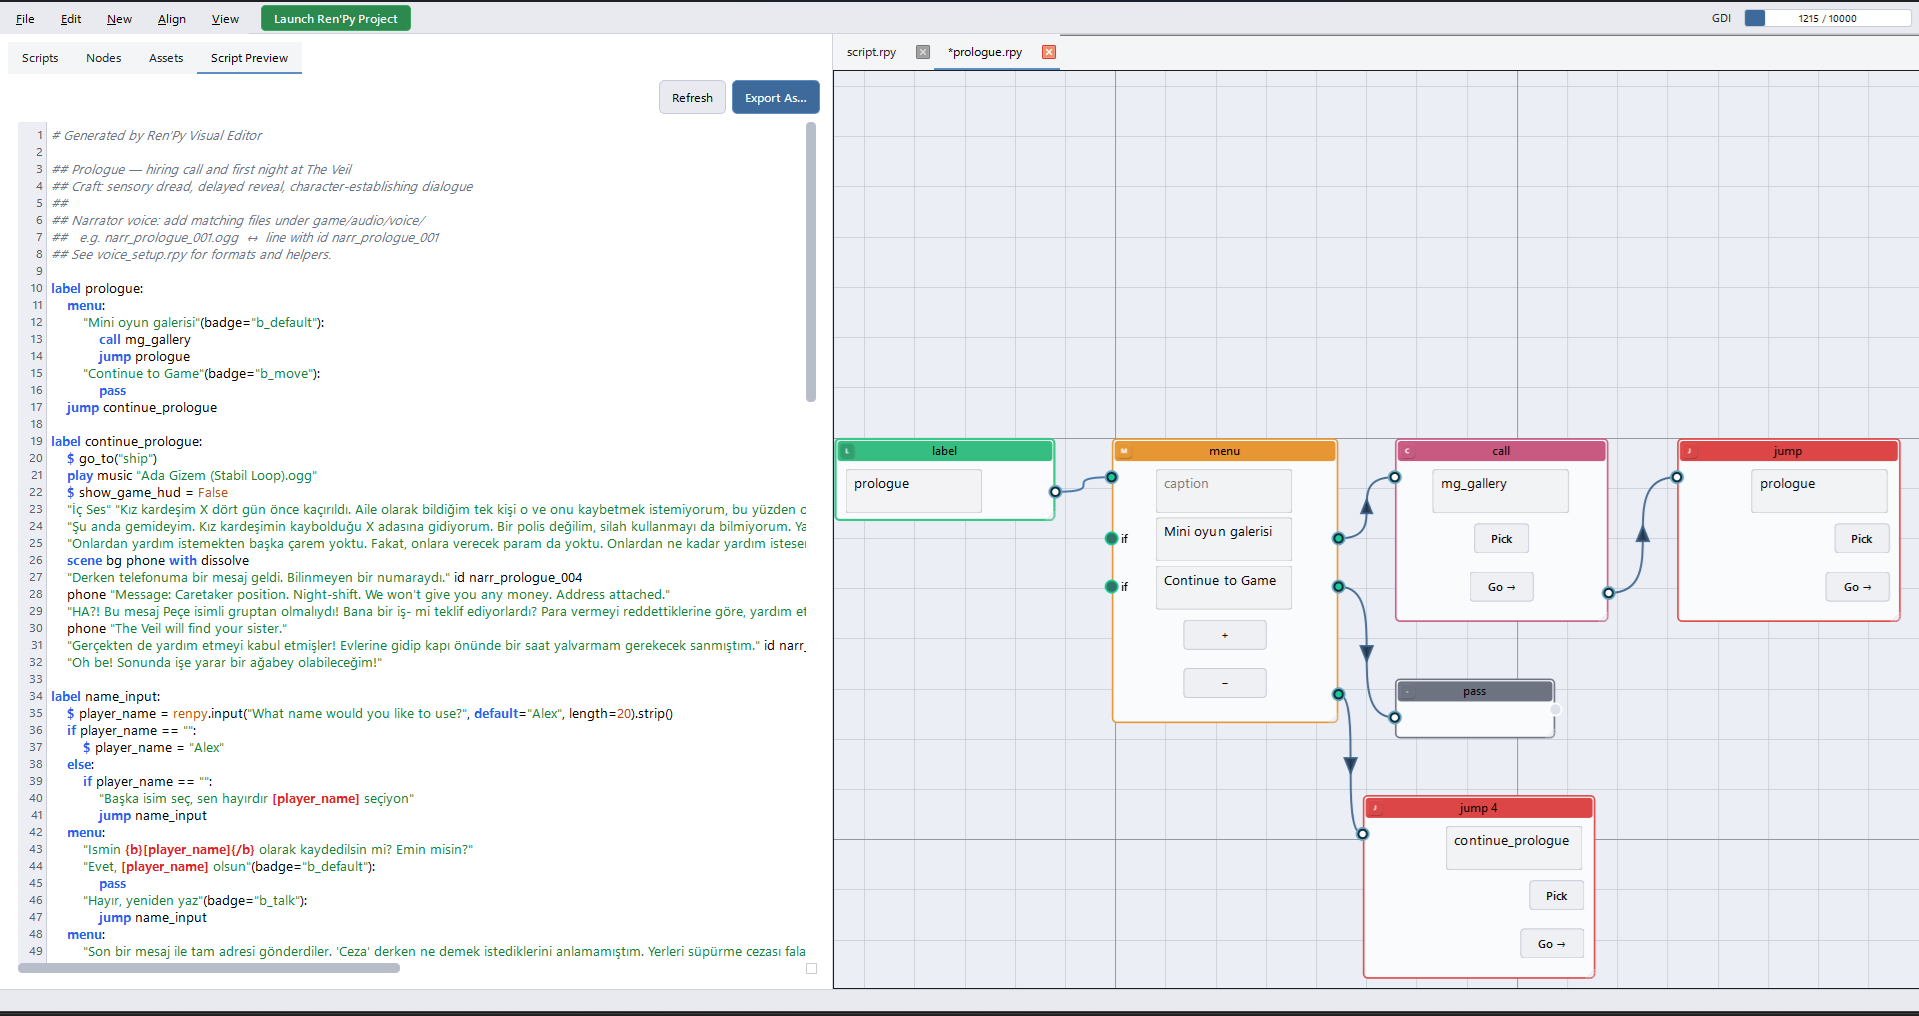Click the pass node's input port

pyautogui.click(x=1395, y=717)
